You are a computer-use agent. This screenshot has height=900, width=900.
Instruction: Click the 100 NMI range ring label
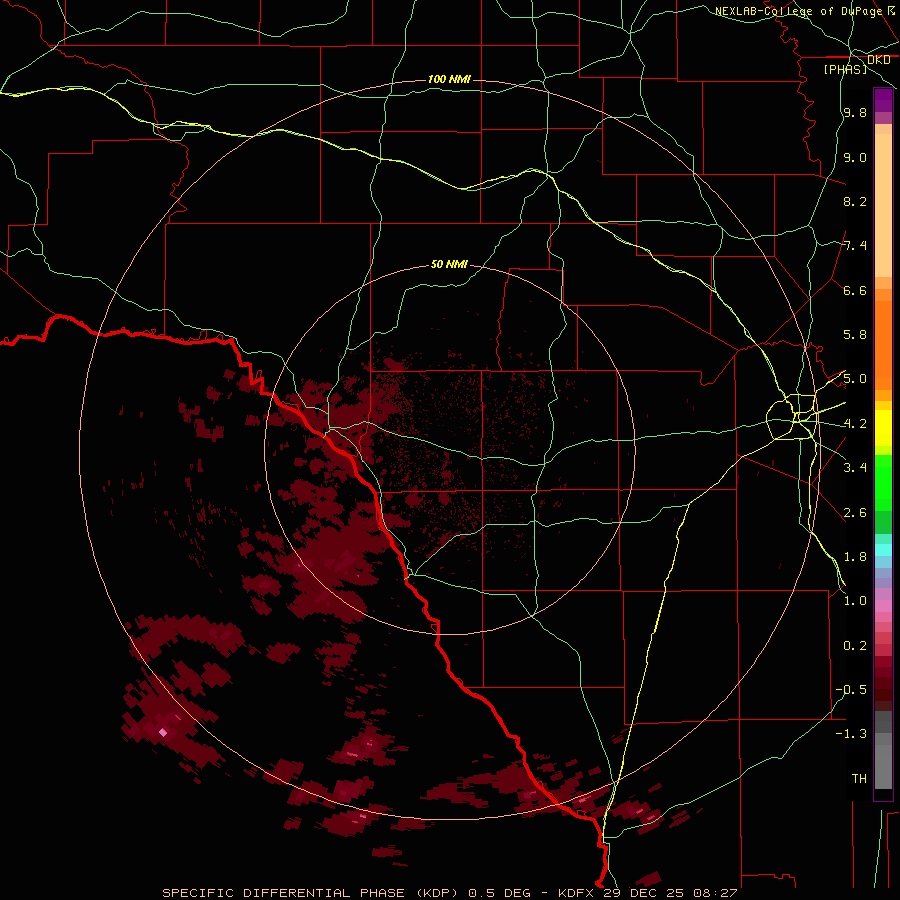point(449,79)
